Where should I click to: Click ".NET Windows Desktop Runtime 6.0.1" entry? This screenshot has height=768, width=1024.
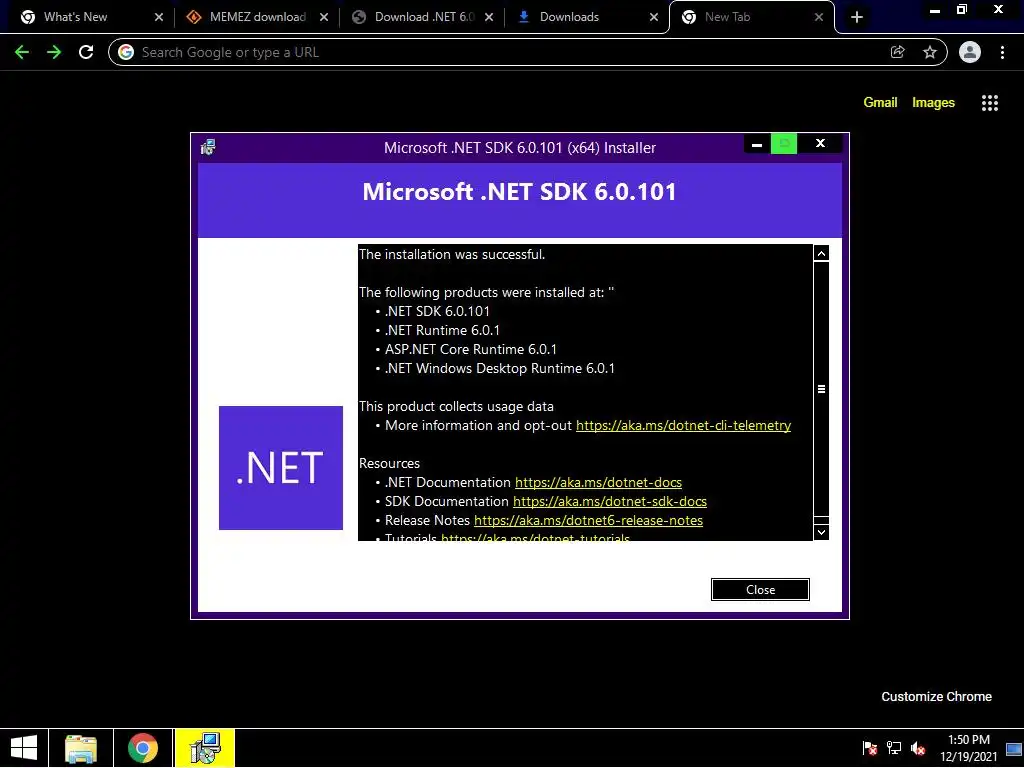500,368
